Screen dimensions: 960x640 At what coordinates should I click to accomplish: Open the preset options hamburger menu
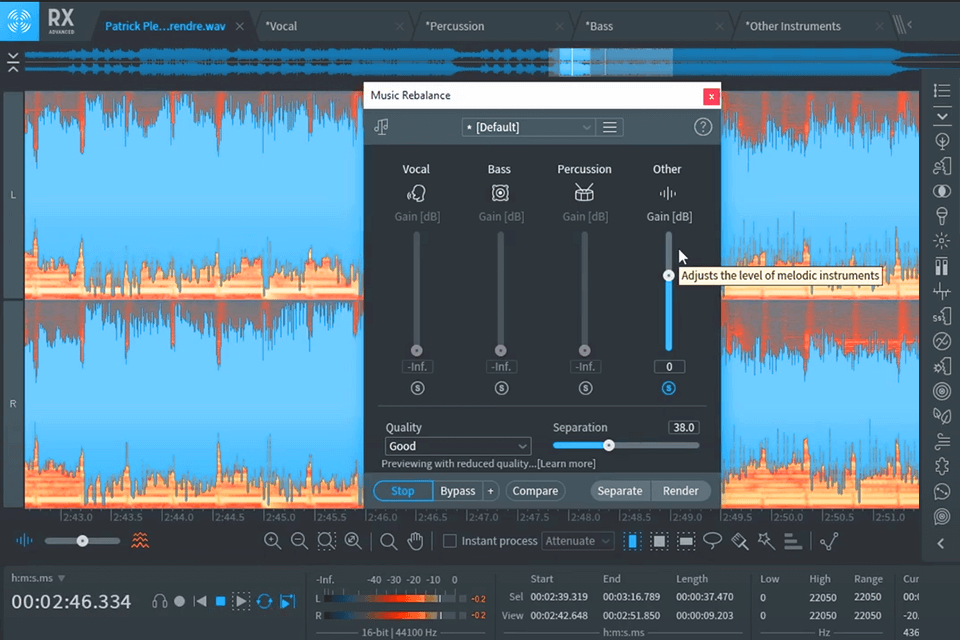coord(611,127)
